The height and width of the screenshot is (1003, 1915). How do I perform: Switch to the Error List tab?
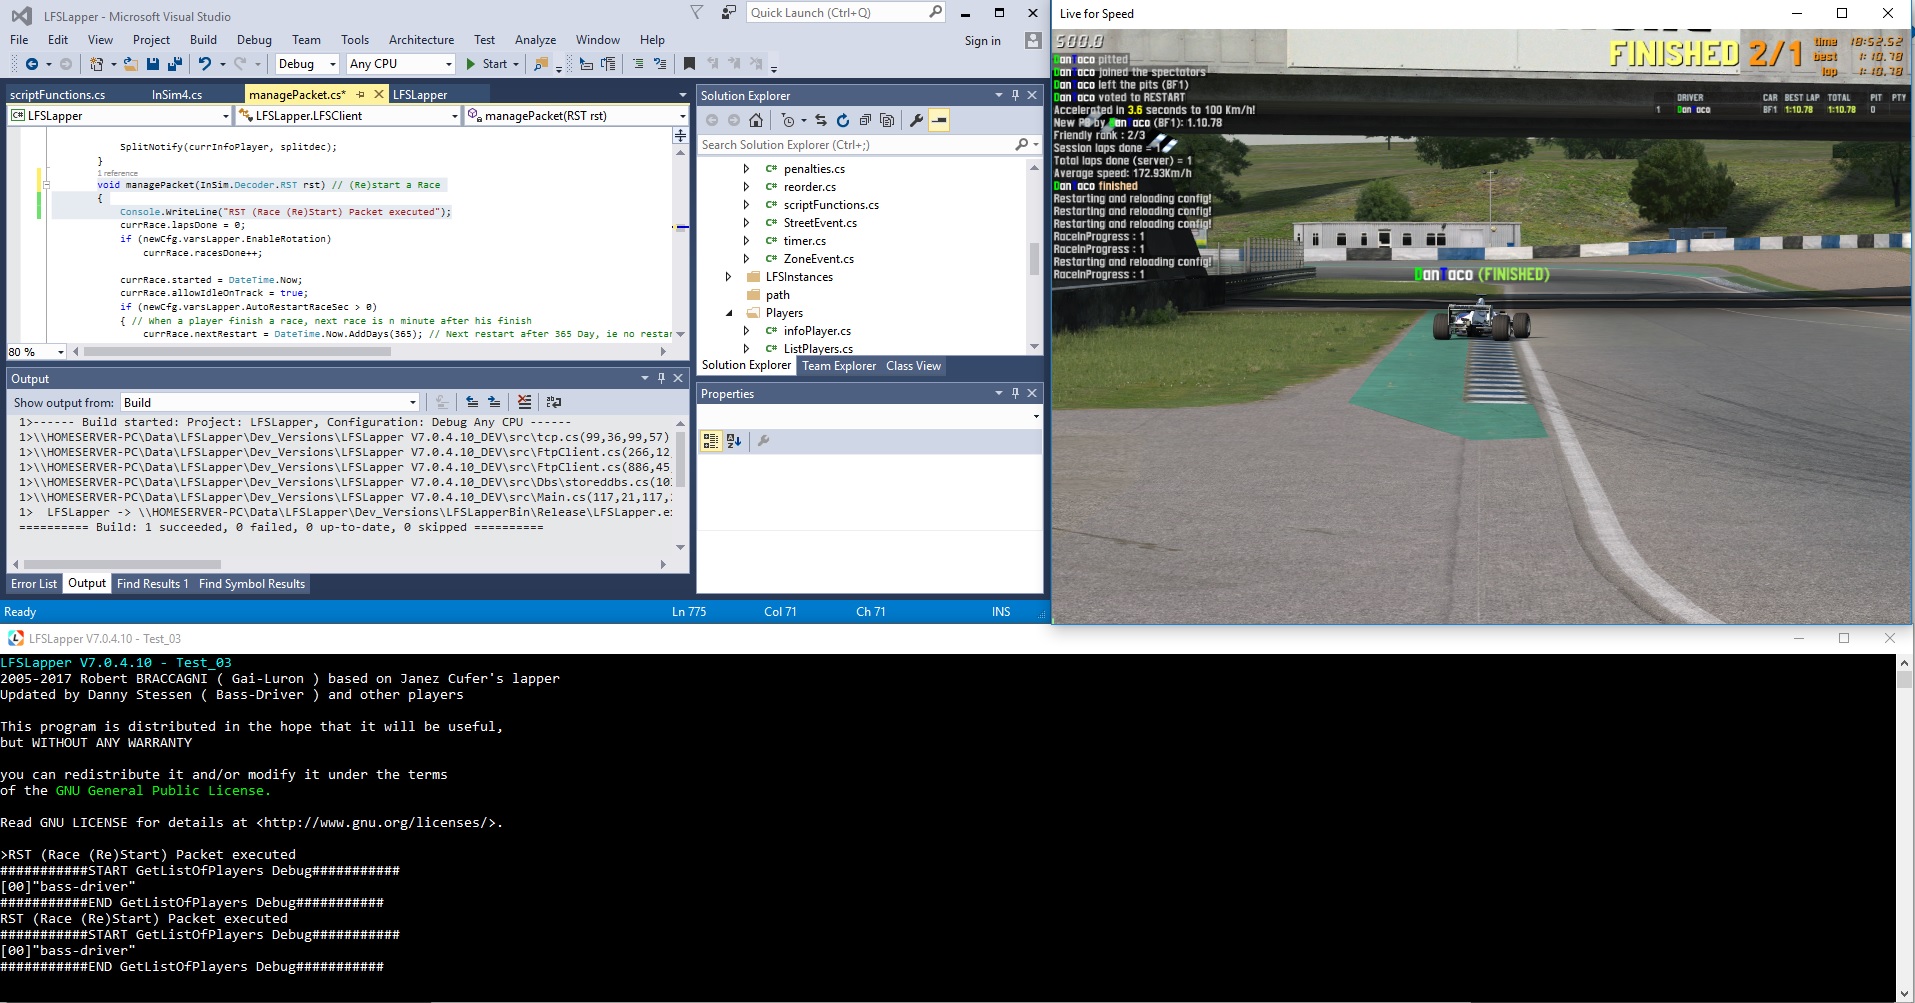tap(34, 584)
